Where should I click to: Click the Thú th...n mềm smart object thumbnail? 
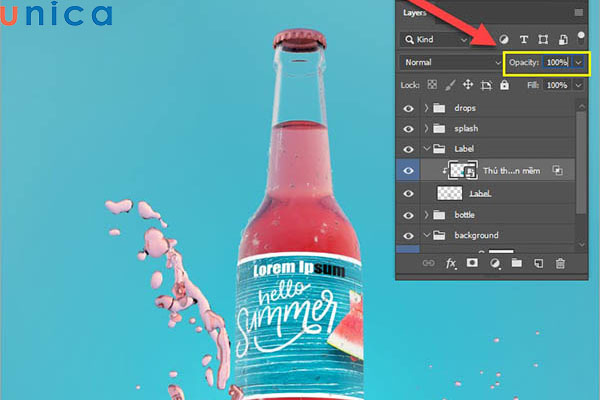pyautogui.click(x=463, y=170)
